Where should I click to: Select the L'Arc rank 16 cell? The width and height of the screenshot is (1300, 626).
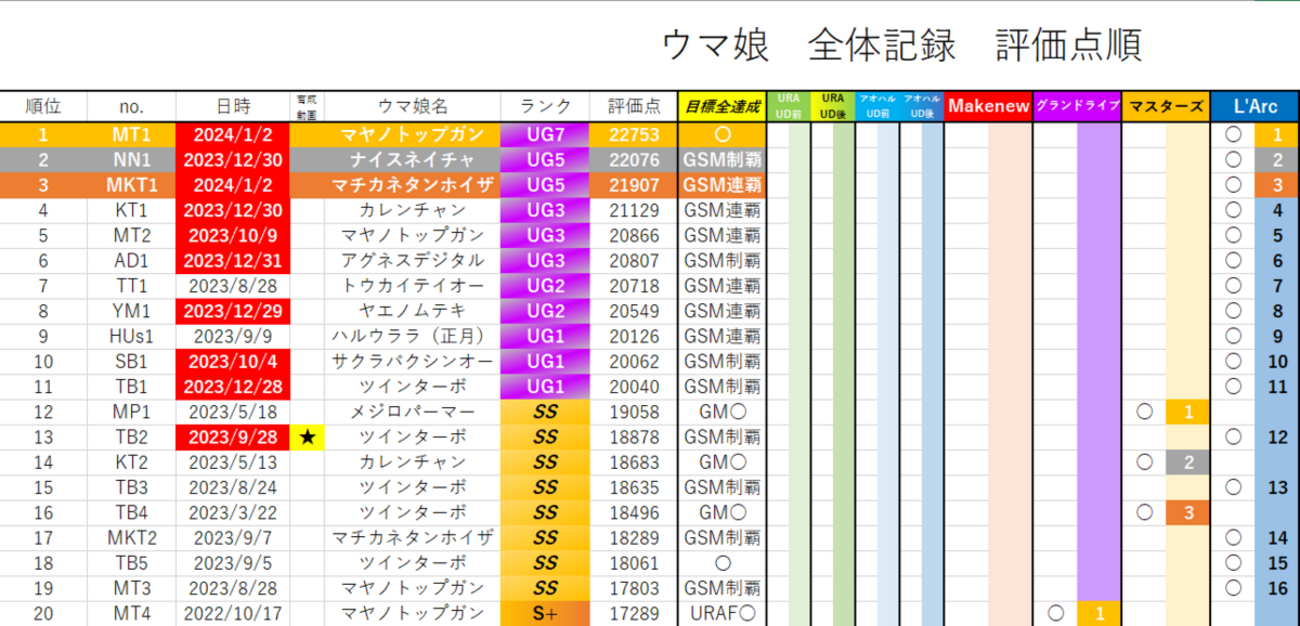pyautogui.click(x=1277, y=588)
